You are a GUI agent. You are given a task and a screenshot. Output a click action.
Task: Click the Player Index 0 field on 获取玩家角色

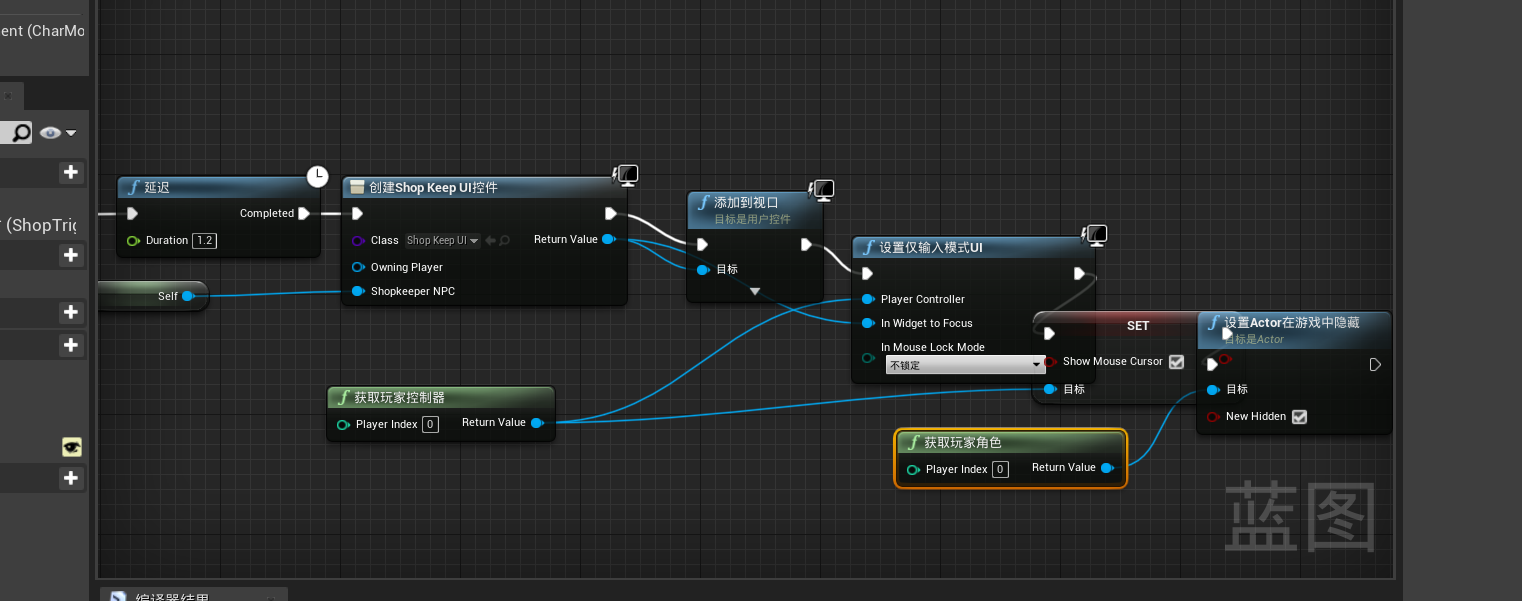click(x=999, y=469)
